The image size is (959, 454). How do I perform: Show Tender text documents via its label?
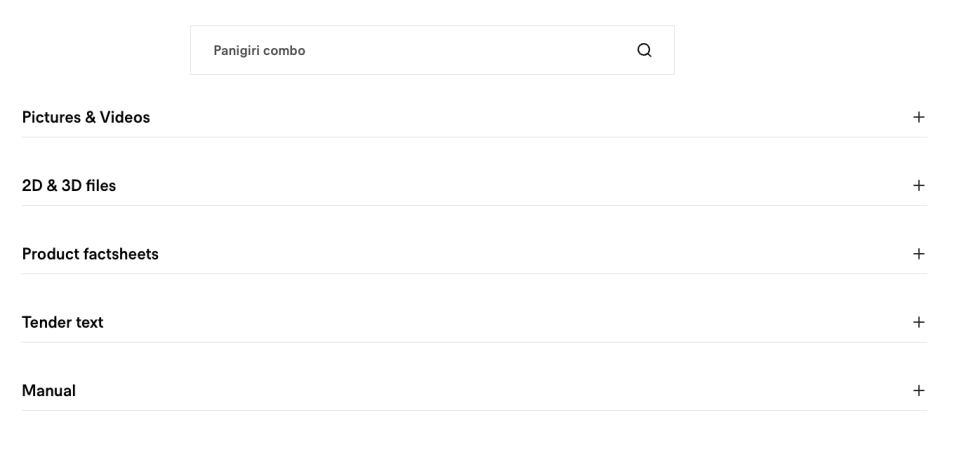click(63, 323)
